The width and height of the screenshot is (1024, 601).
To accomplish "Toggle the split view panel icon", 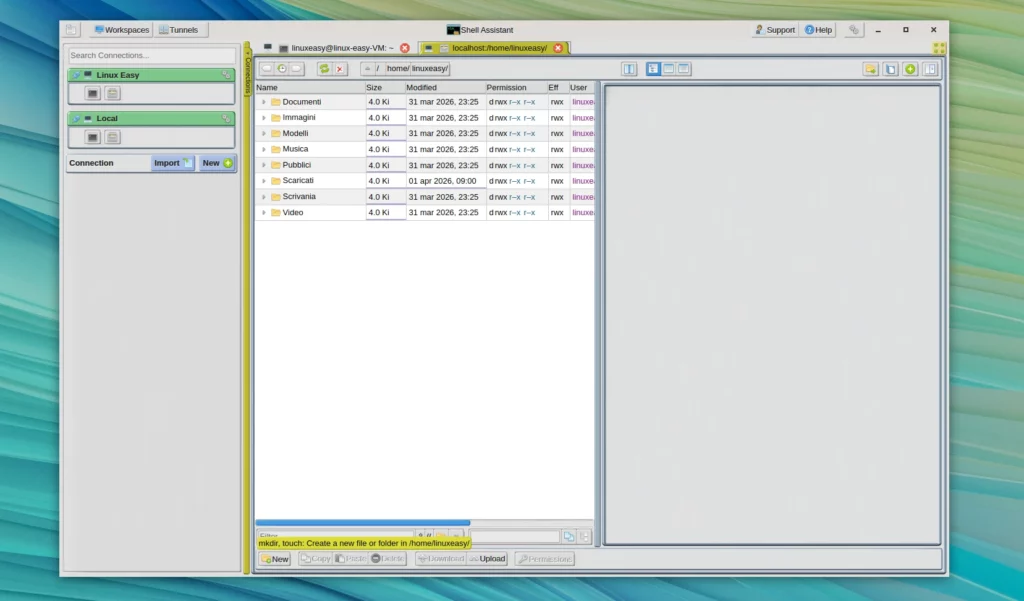I will click(x=629, y=69).
